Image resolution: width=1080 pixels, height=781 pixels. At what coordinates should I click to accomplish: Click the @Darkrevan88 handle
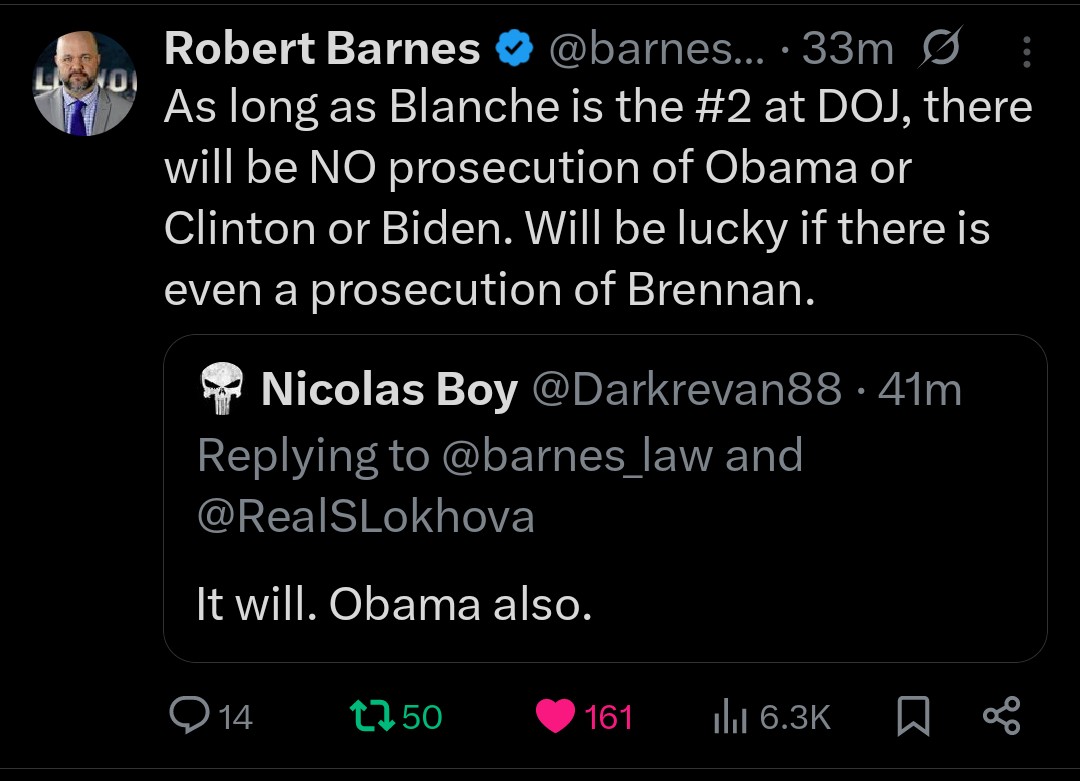coord(687,390)
